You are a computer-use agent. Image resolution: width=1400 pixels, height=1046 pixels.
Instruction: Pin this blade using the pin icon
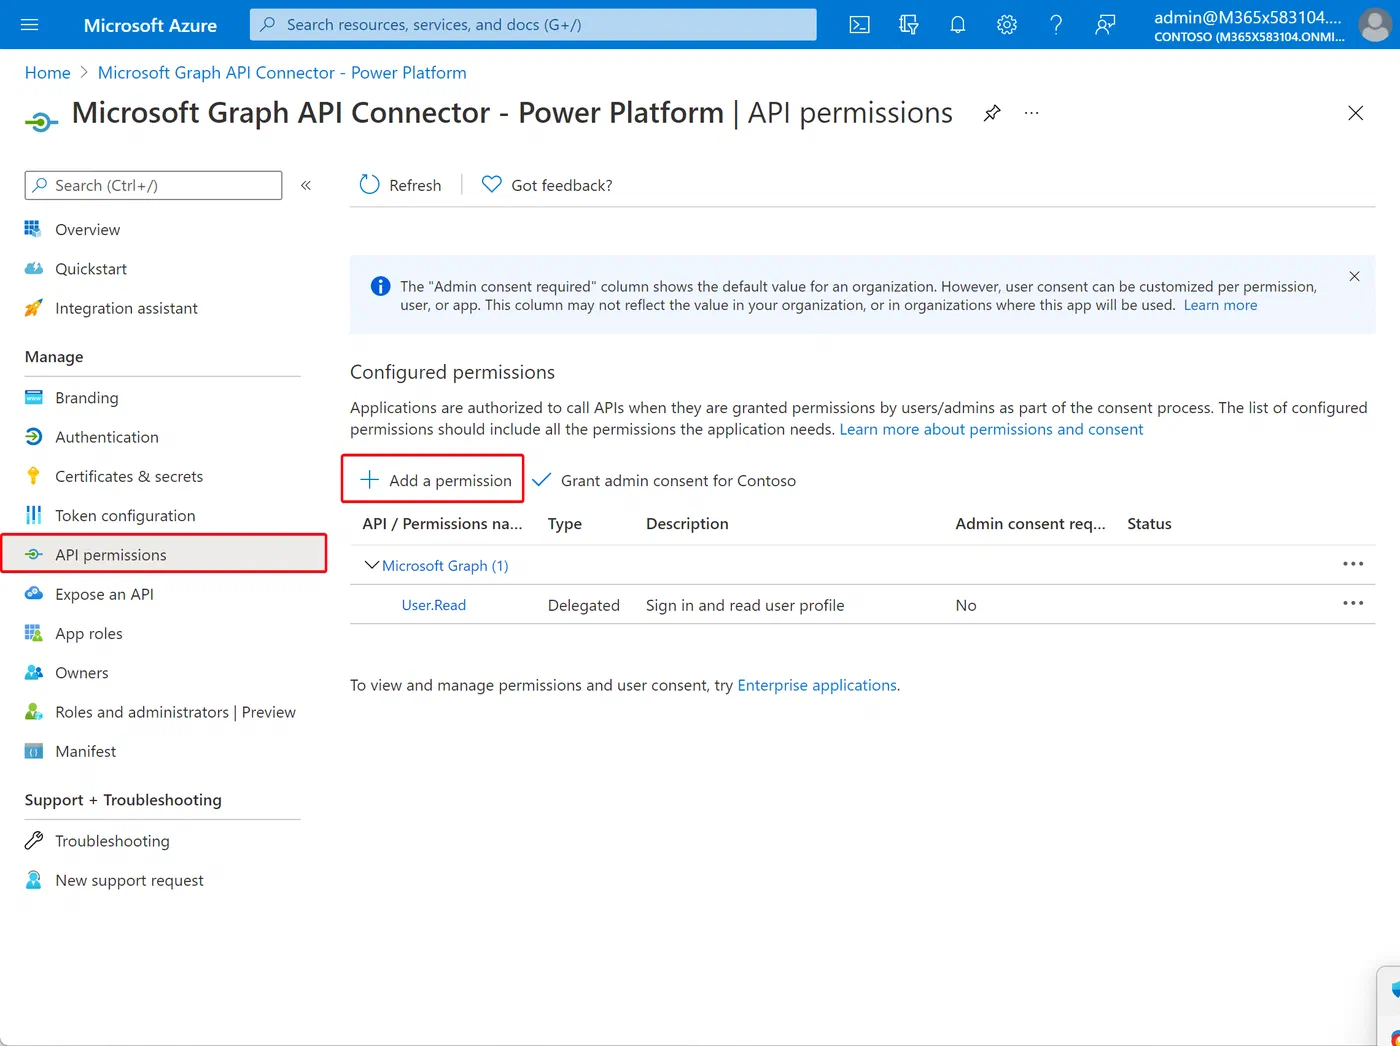click(x=992, y=113)
